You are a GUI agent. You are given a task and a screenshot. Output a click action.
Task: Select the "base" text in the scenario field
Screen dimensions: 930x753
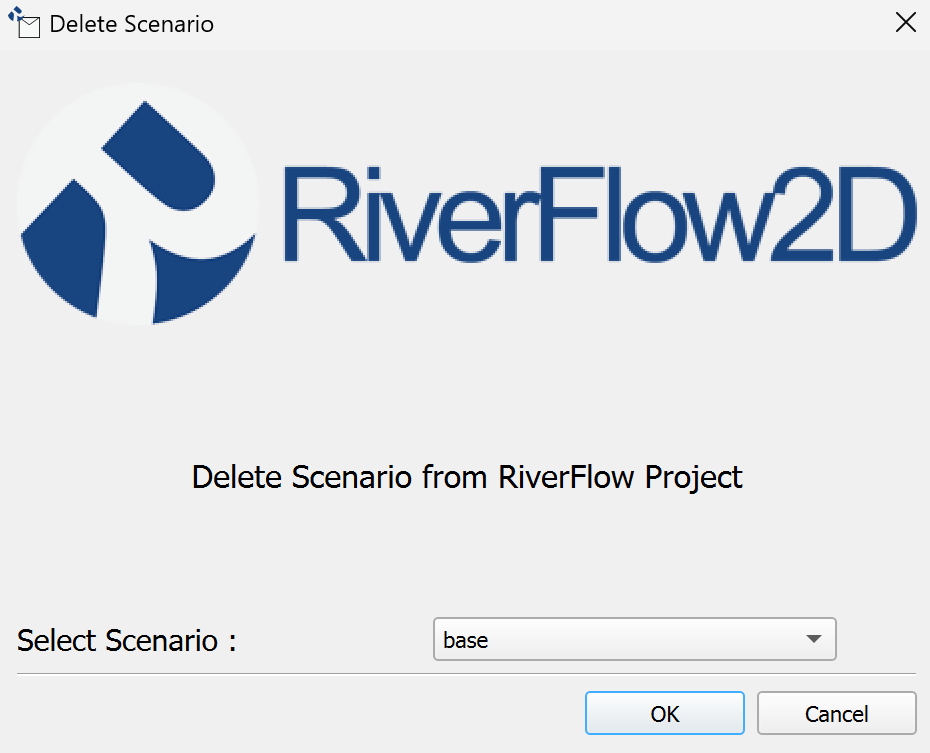pos(466,640)
